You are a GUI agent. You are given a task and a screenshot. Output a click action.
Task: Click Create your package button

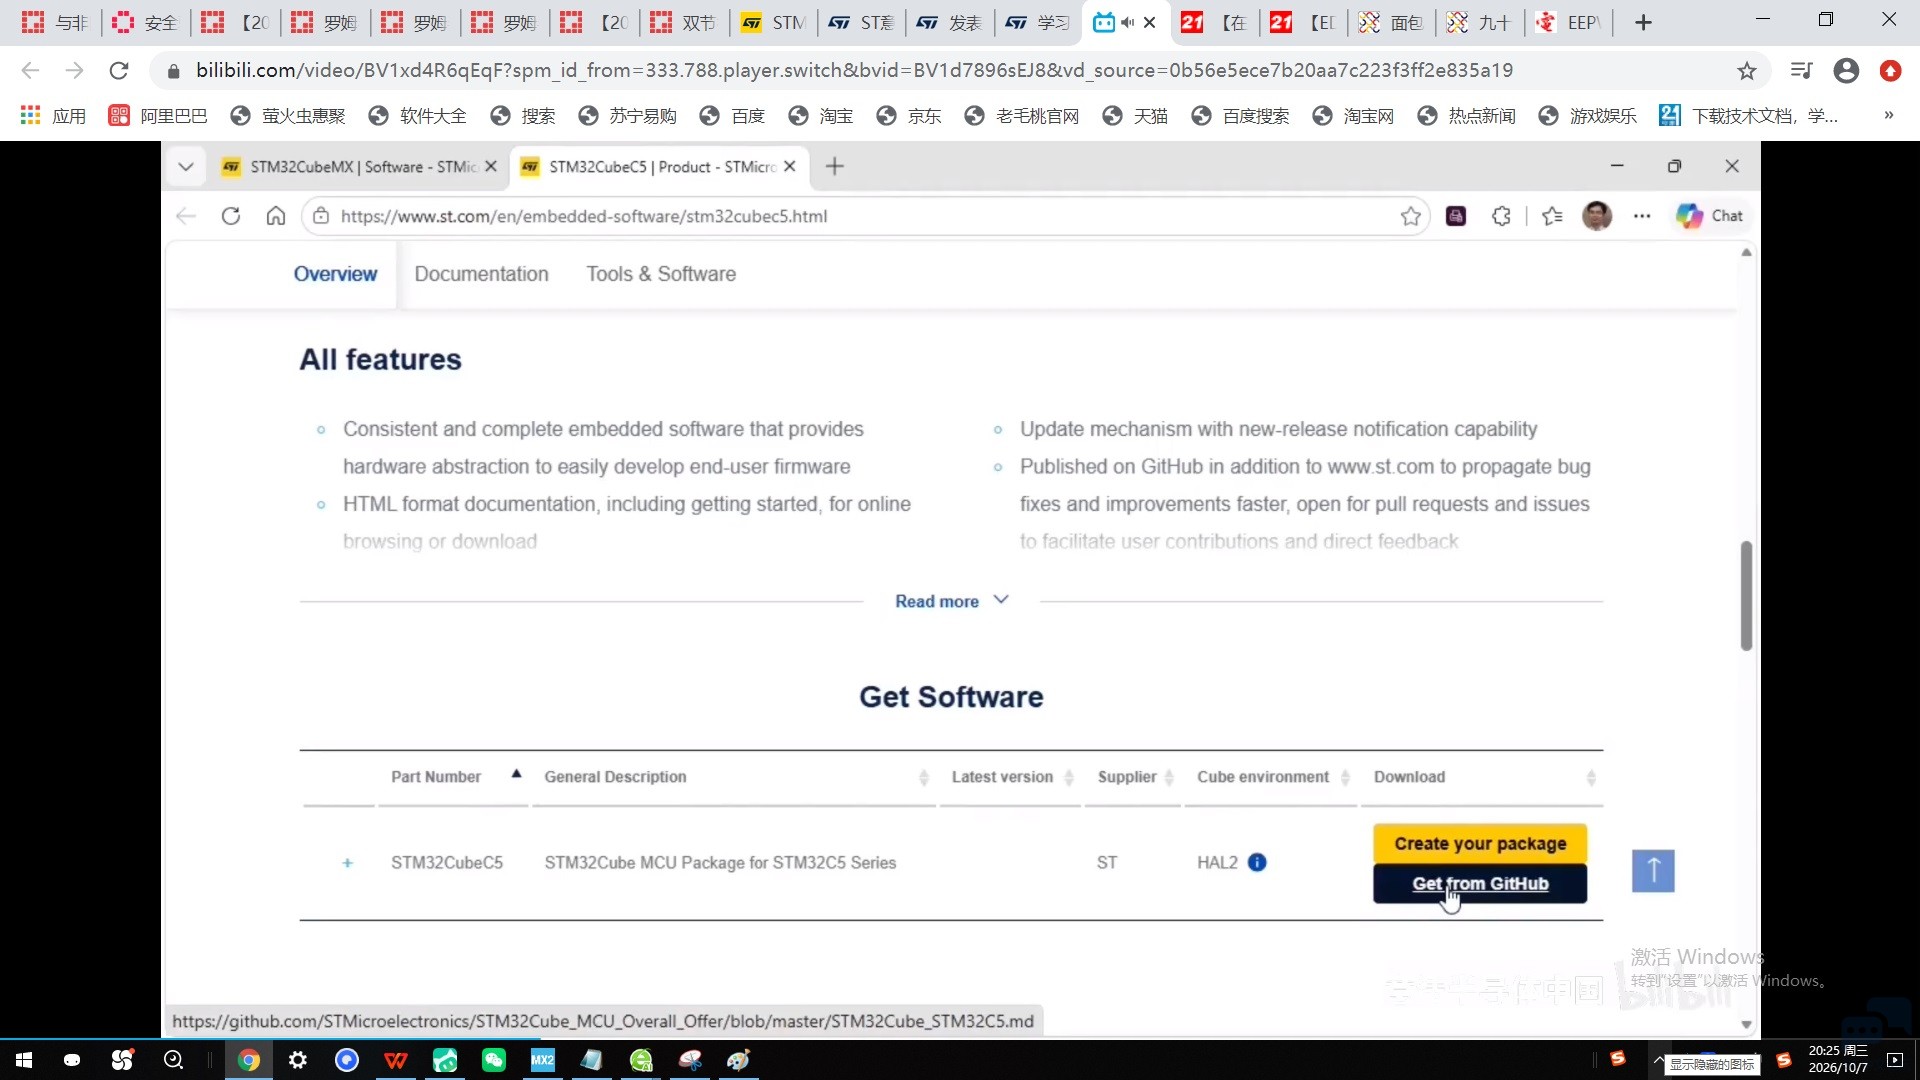click(1480, 844)
